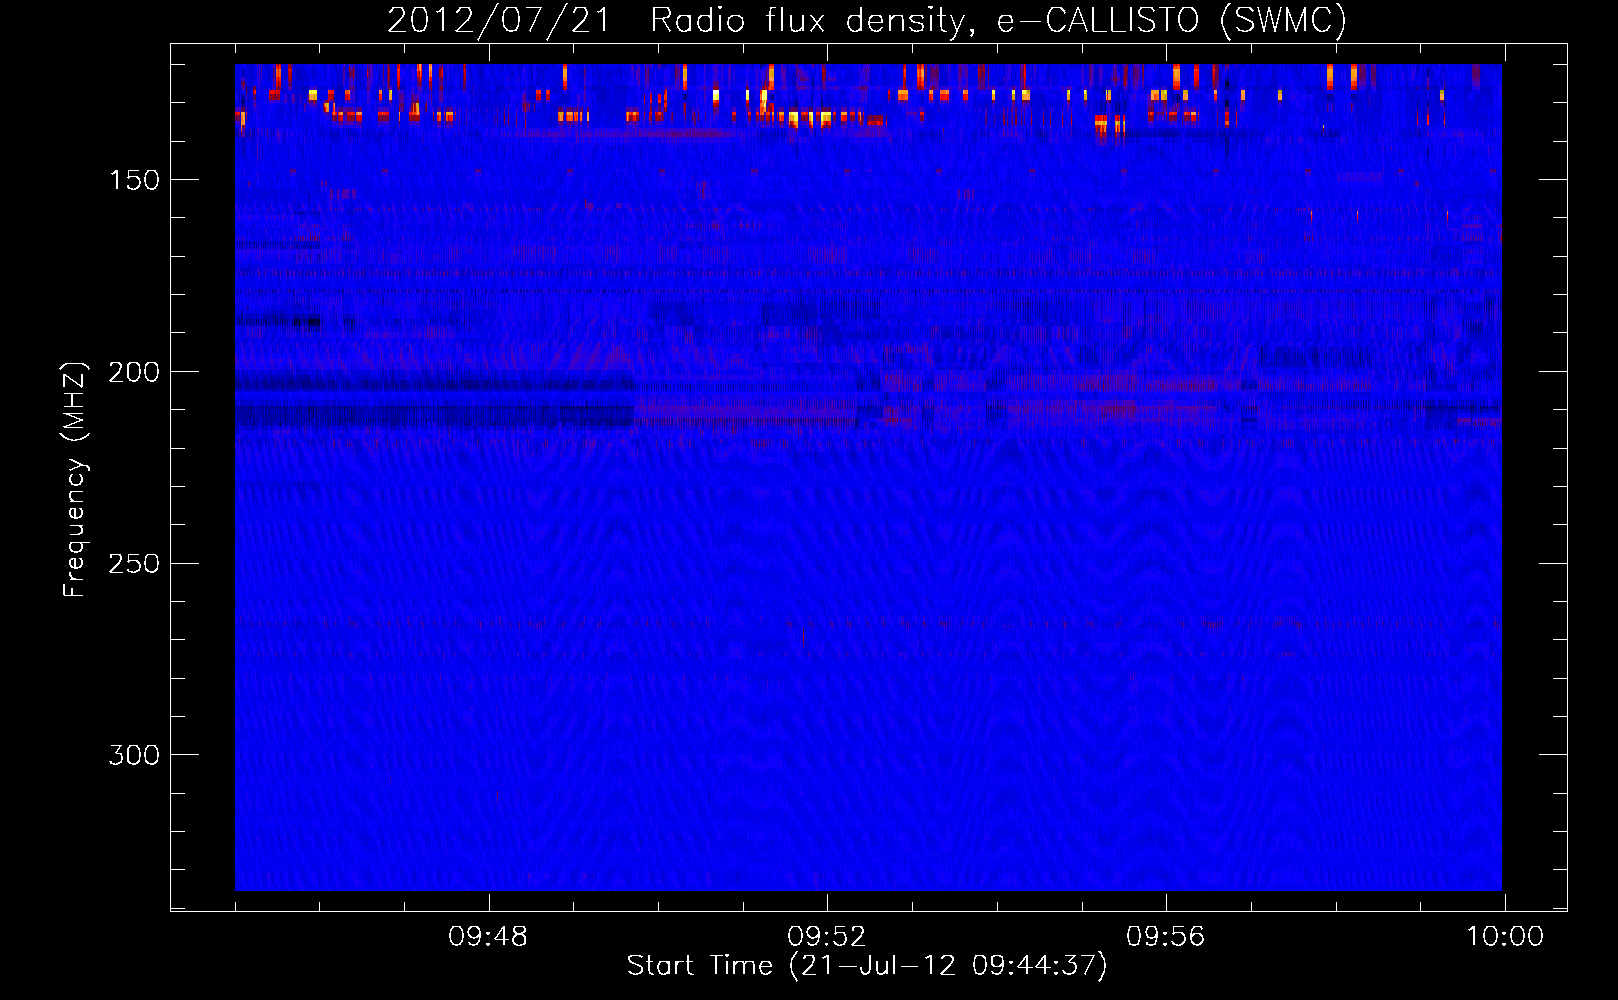1618x1000 pixels.
Task: Click the 250 frequency tick label
Action: (134, 563)
